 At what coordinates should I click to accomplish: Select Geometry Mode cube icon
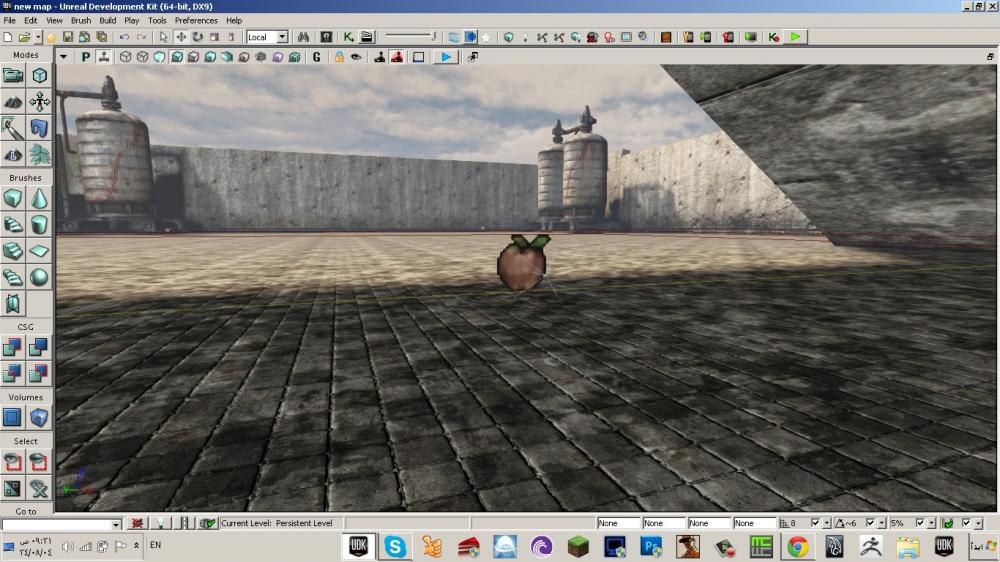pos(40,75)
